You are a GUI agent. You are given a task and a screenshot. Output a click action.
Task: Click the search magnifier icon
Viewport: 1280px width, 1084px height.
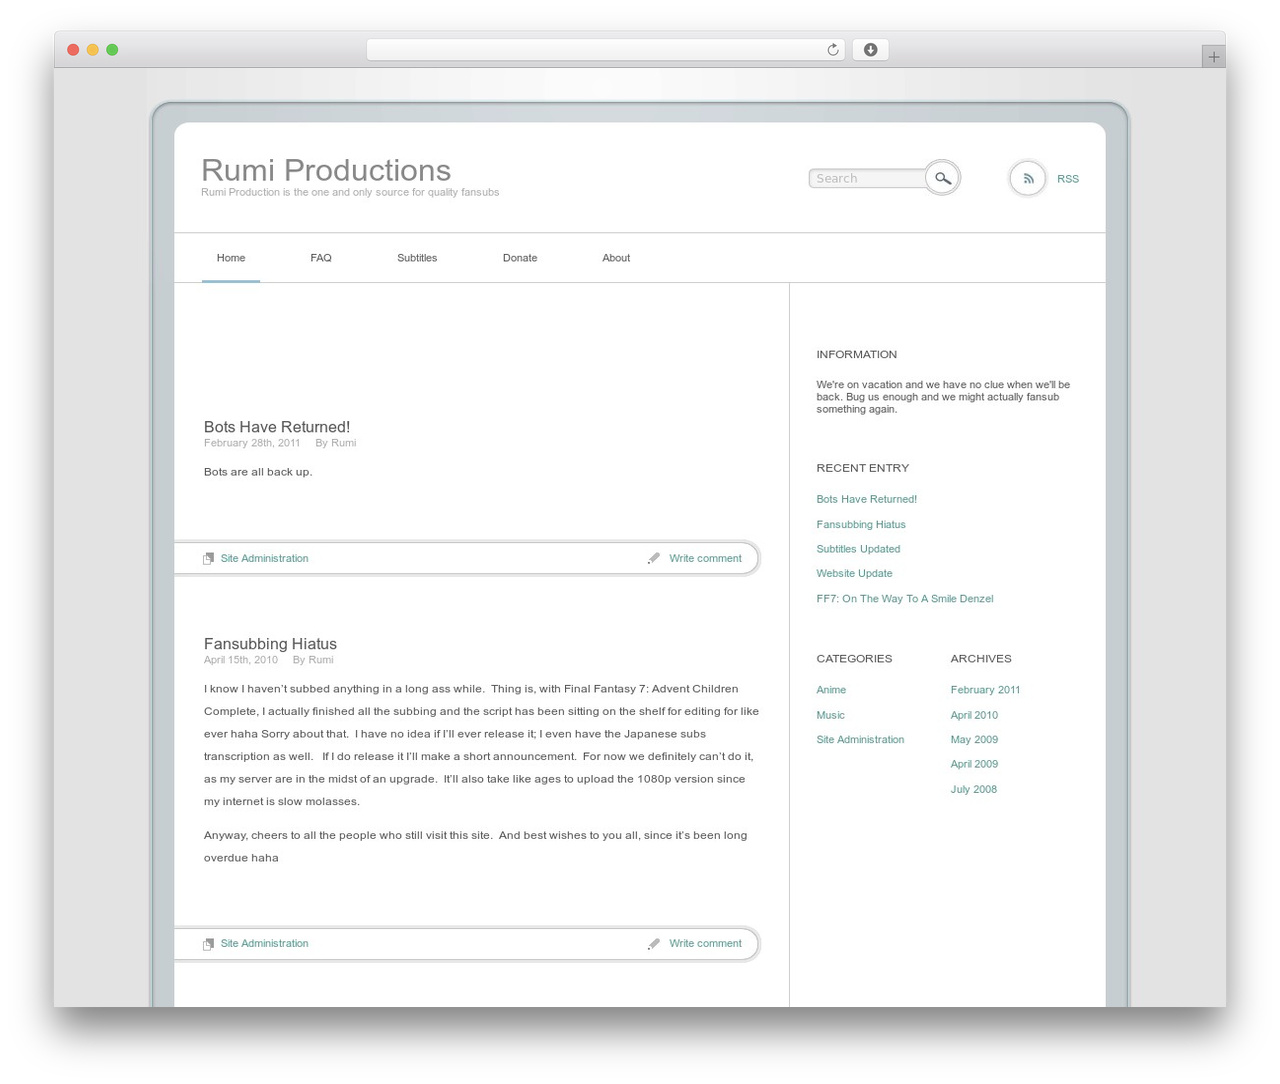[x=942, y=178]
